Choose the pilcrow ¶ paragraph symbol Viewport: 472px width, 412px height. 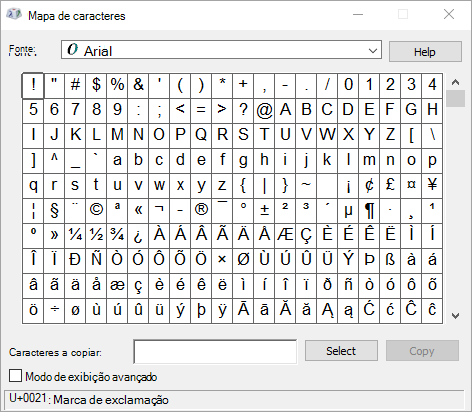tap(369, 211)
